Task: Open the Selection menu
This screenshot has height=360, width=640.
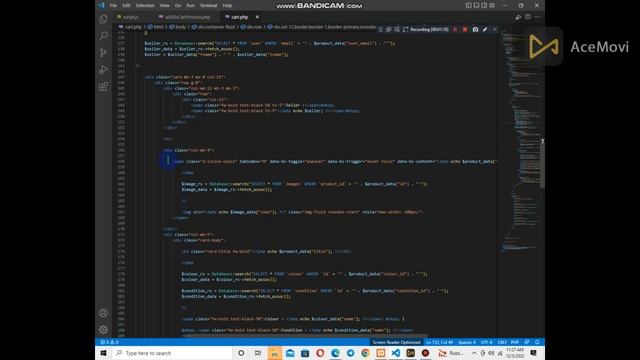Action: pyautogui.click(x=145, y=5)
